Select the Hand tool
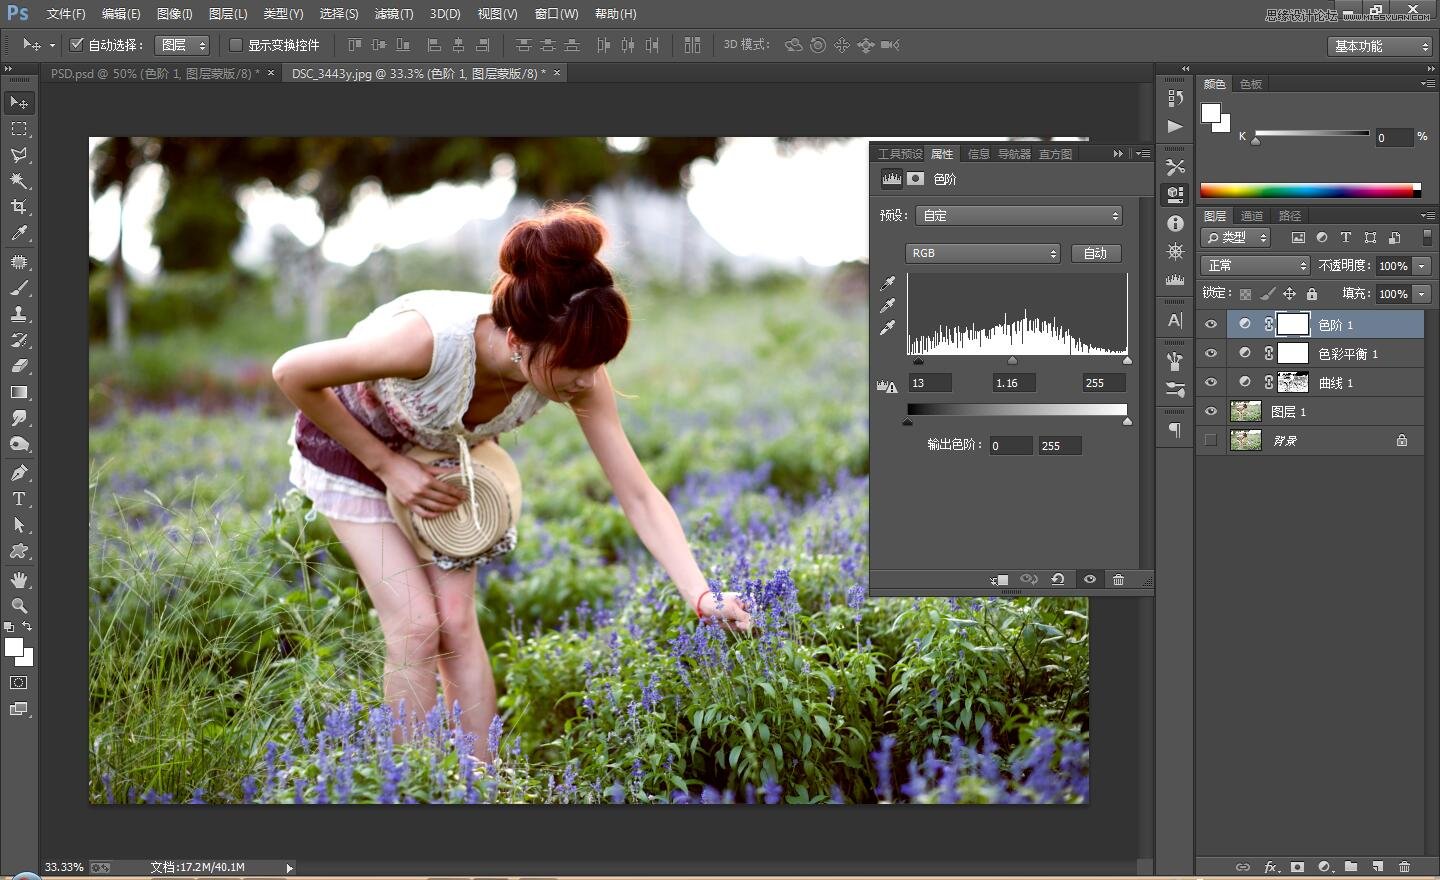 [18, 578]
